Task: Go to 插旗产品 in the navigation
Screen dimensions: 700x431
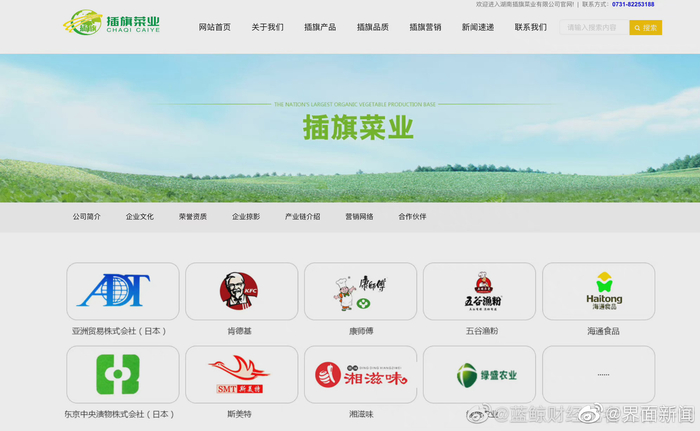Action: click(320, 27)
